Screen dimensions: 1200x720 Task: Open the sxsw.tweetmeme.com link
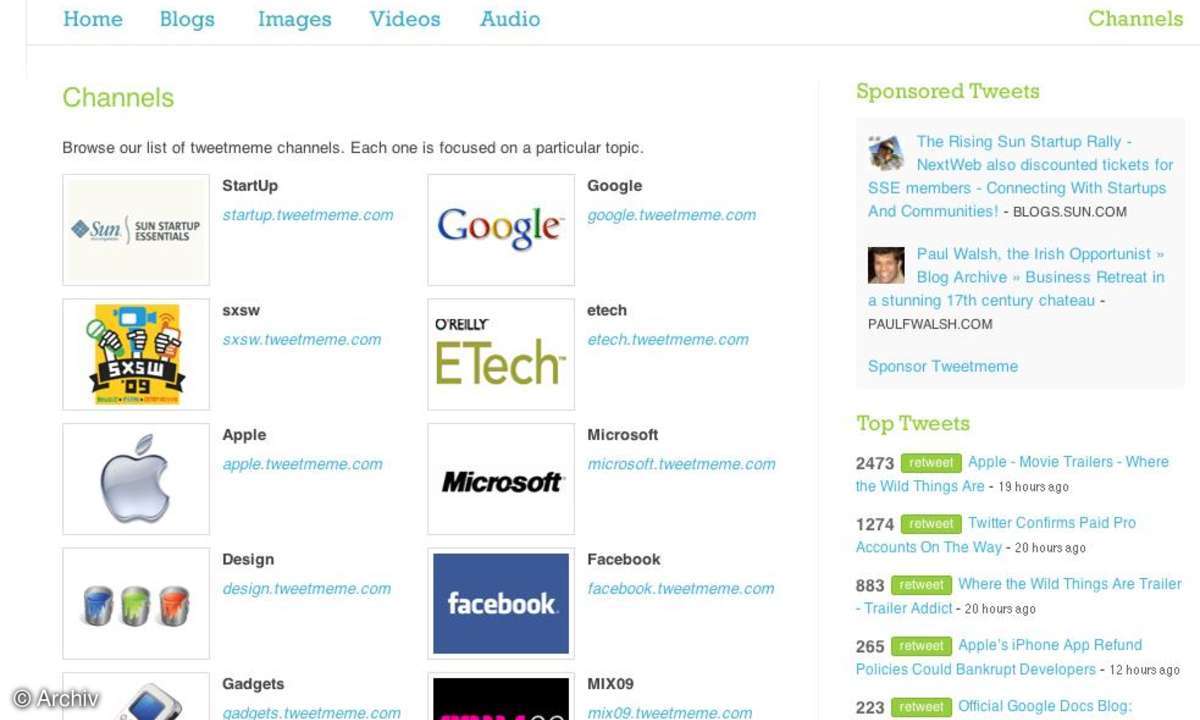point(302,340)
